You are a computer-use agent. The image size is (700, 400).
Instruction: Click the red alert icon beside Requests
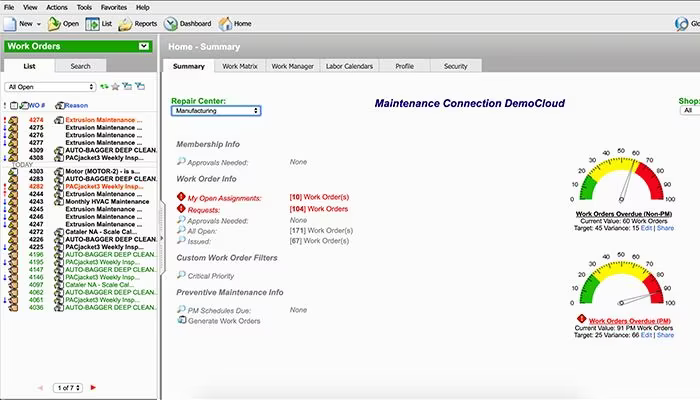tap(181, 208)
